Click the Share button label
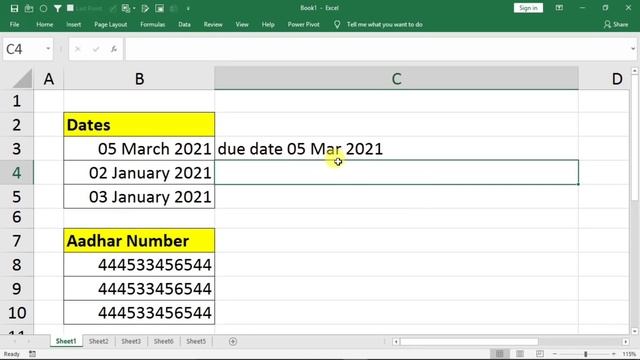Viewport: 640px width, 360px height. (620, 24)
